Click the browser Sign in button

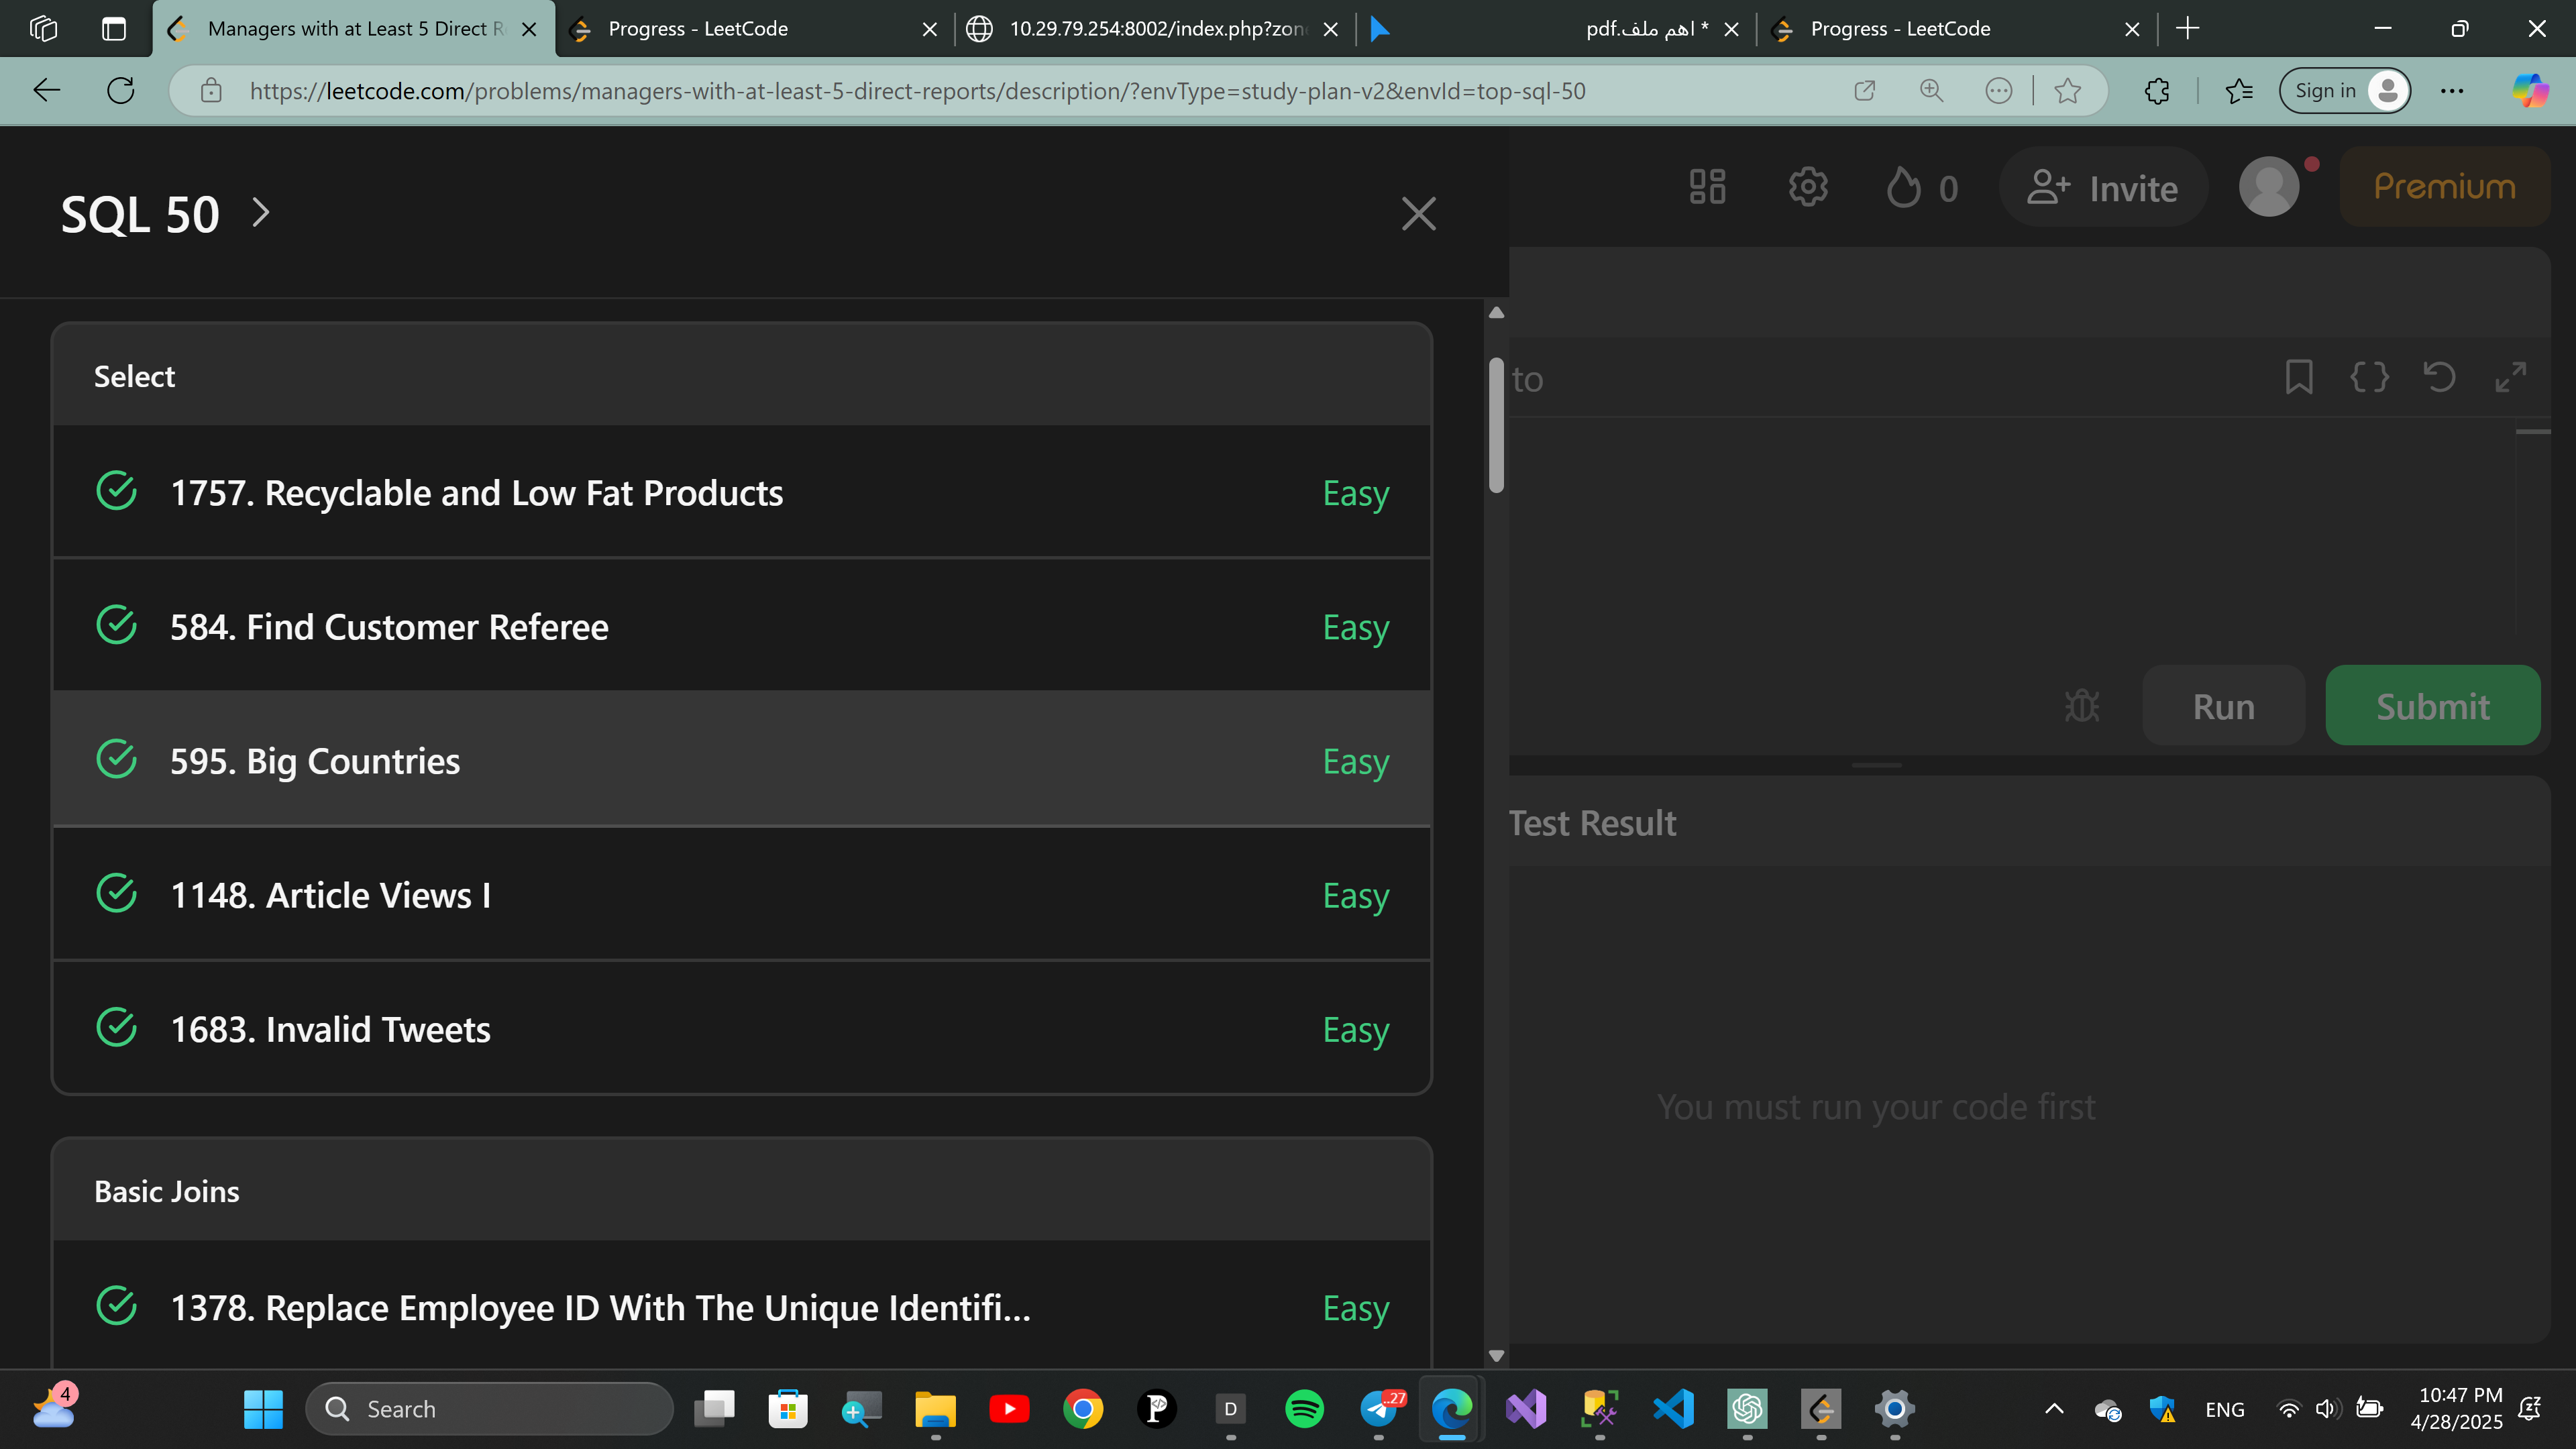(2344, 91)
